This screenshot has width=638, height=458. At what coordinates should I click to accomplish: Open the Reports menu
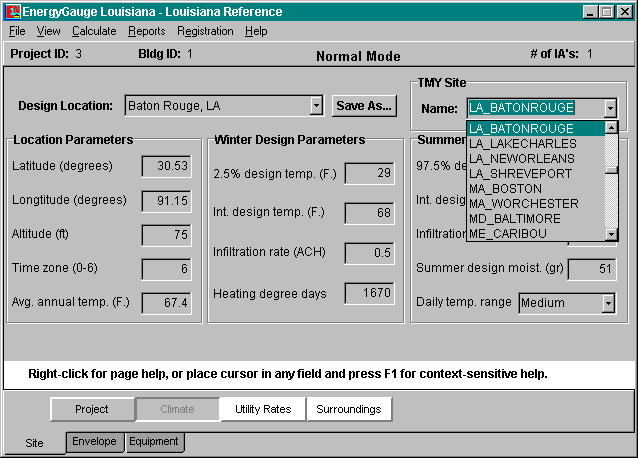coord(146,31)
